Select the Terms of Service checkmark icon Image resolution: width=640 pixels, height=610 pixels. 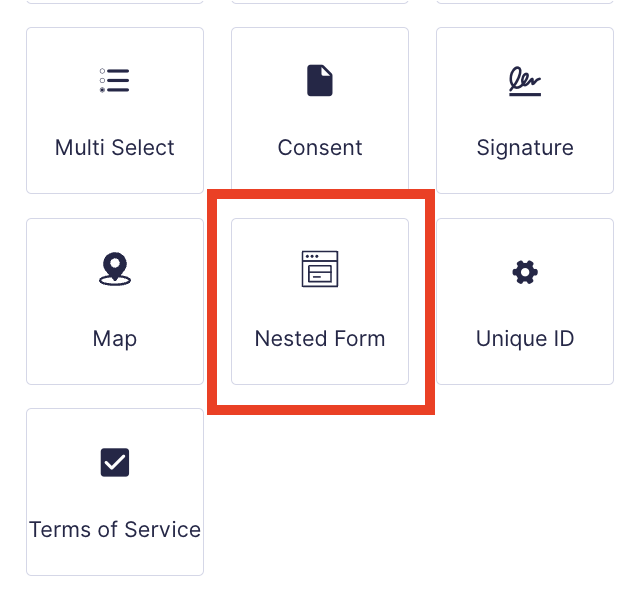115,462
